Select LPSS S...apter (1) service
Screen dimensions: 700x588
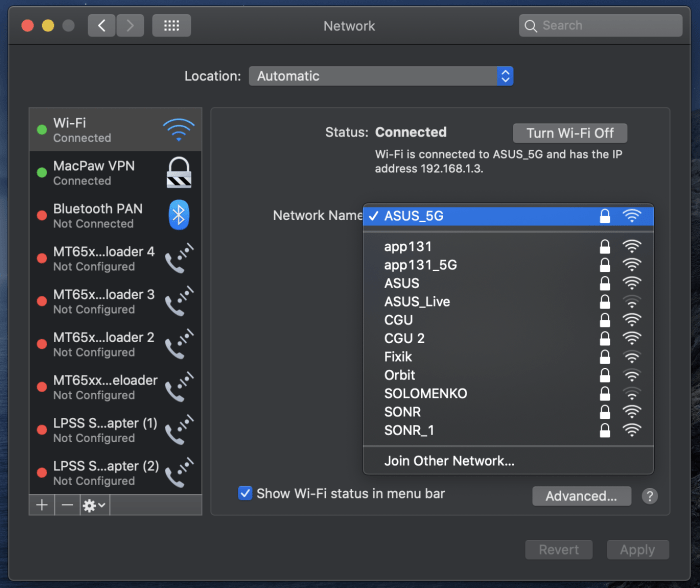point(115,430)
